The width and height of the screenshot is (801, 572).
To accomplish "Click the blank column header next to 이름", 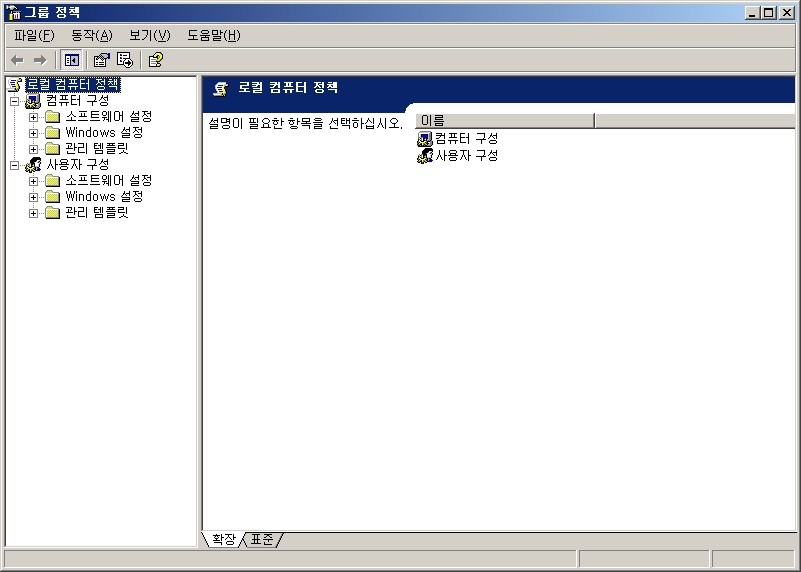I will (x=695, y=121).
